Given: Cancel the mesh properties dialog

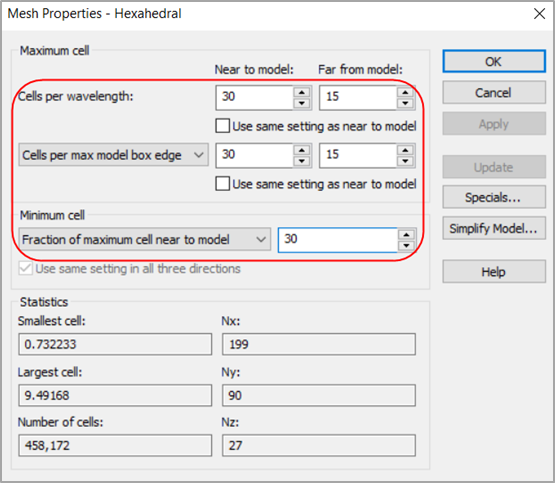Looking at the screenshot, I should pyautogui.click(x=494, y=93).
